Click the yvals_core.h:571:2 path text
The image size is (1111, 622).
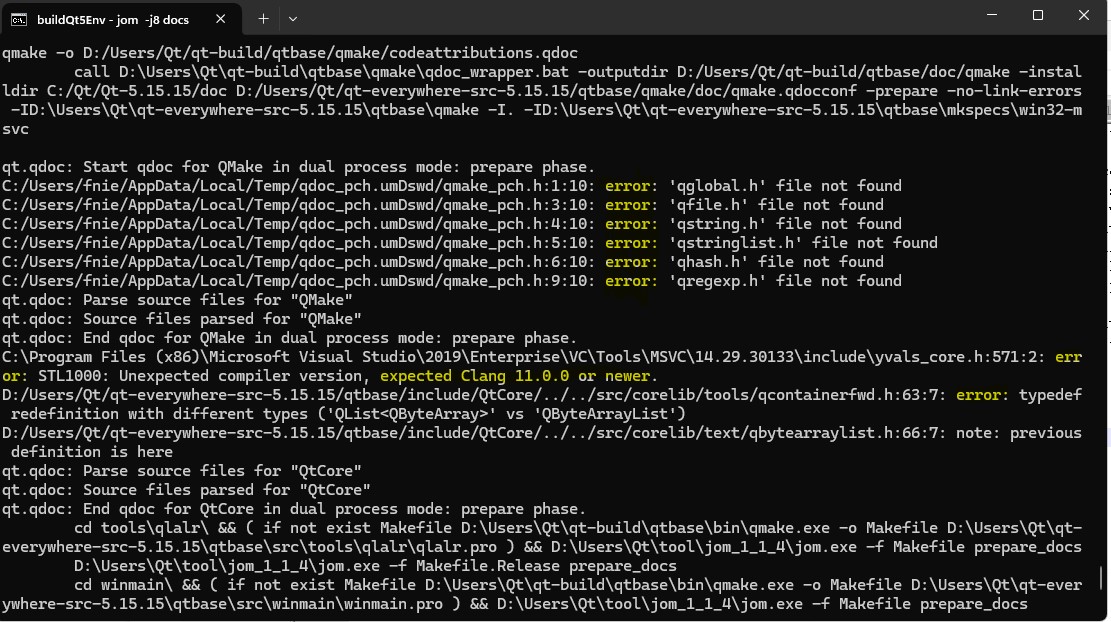524,357
